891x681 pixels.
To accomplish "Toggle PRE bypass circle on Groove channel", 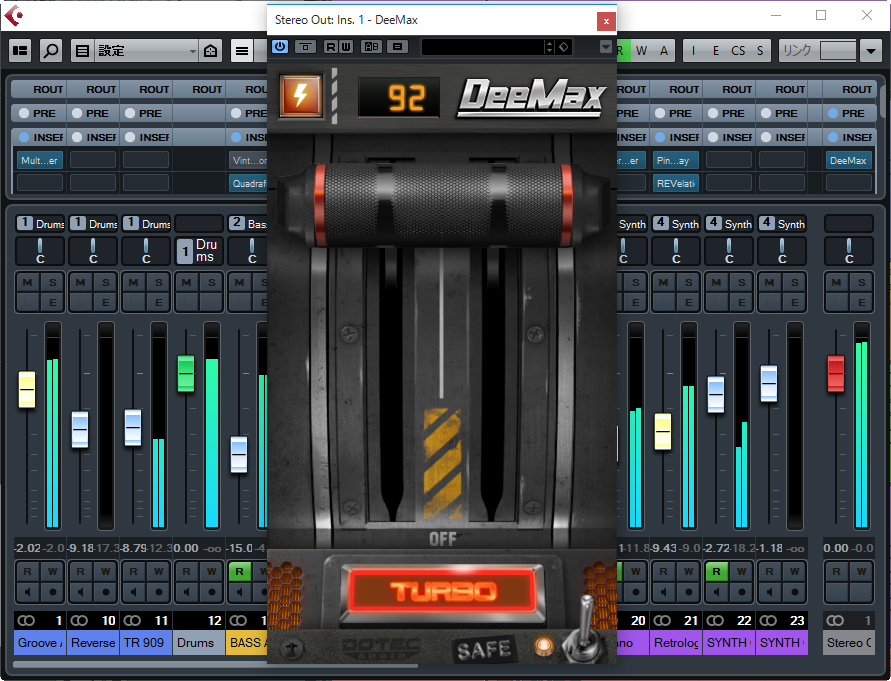I will click(x=23, y=113).
